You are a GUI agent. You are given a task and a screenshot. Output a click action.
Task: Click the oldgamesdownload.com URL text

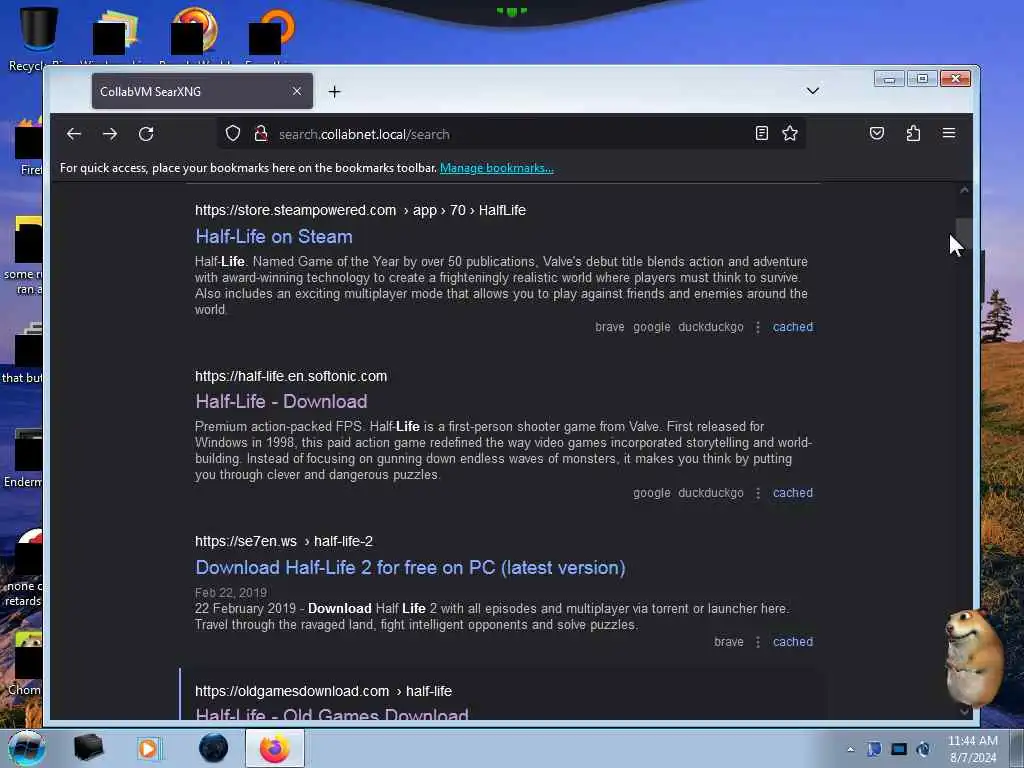pos(323,691)
